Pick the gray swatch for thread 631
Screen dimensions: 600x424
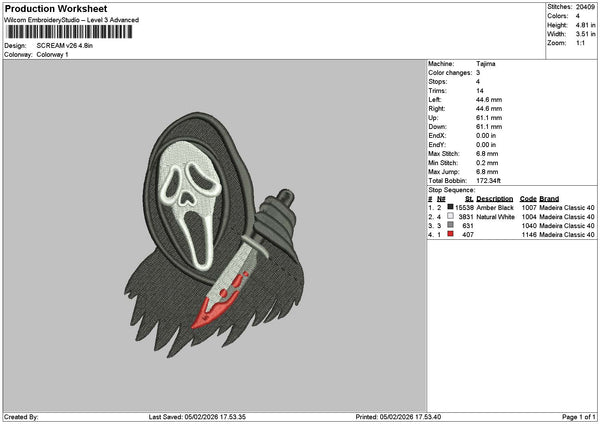click(x=449, y=225)
